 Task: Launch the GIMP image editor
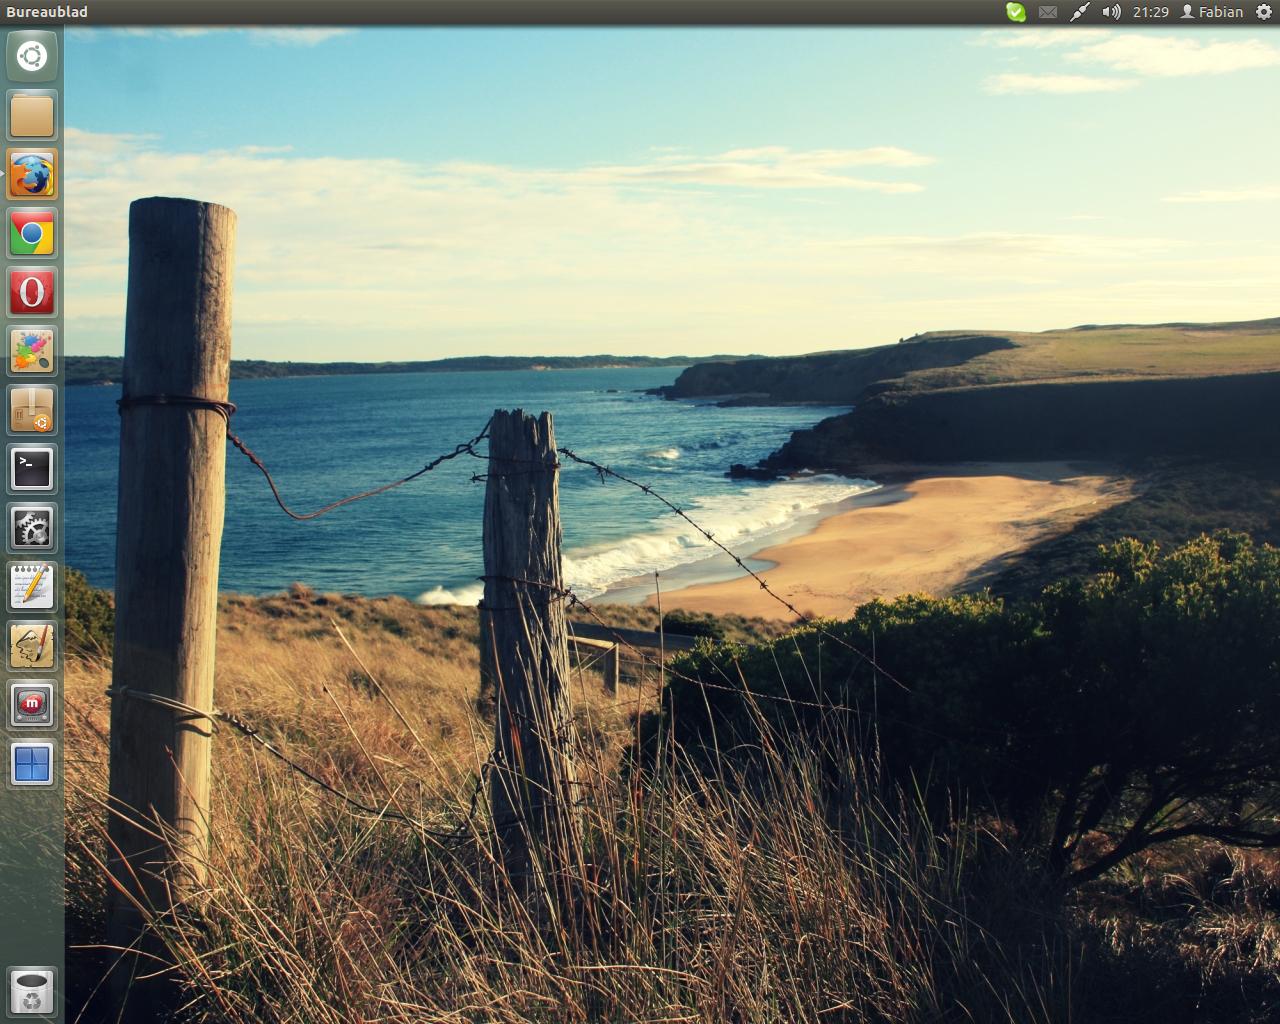[32, 647]
